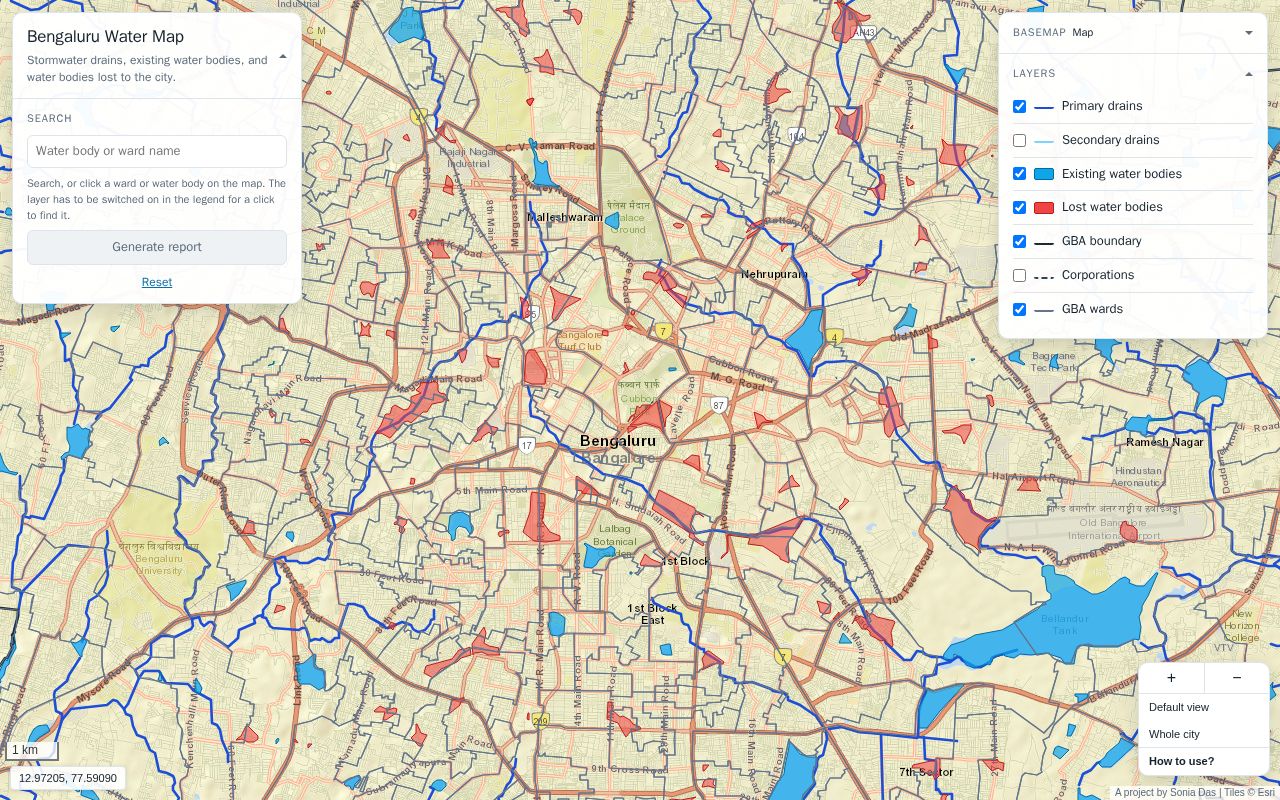1280x800 pixels.
Task: Click the water body or ward search field
Action: [x=157, y=151]
